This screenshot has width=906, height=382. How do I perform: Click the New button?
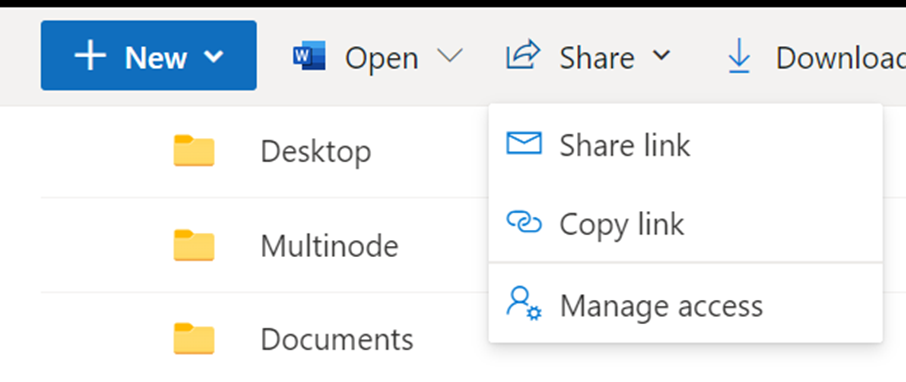148,55
